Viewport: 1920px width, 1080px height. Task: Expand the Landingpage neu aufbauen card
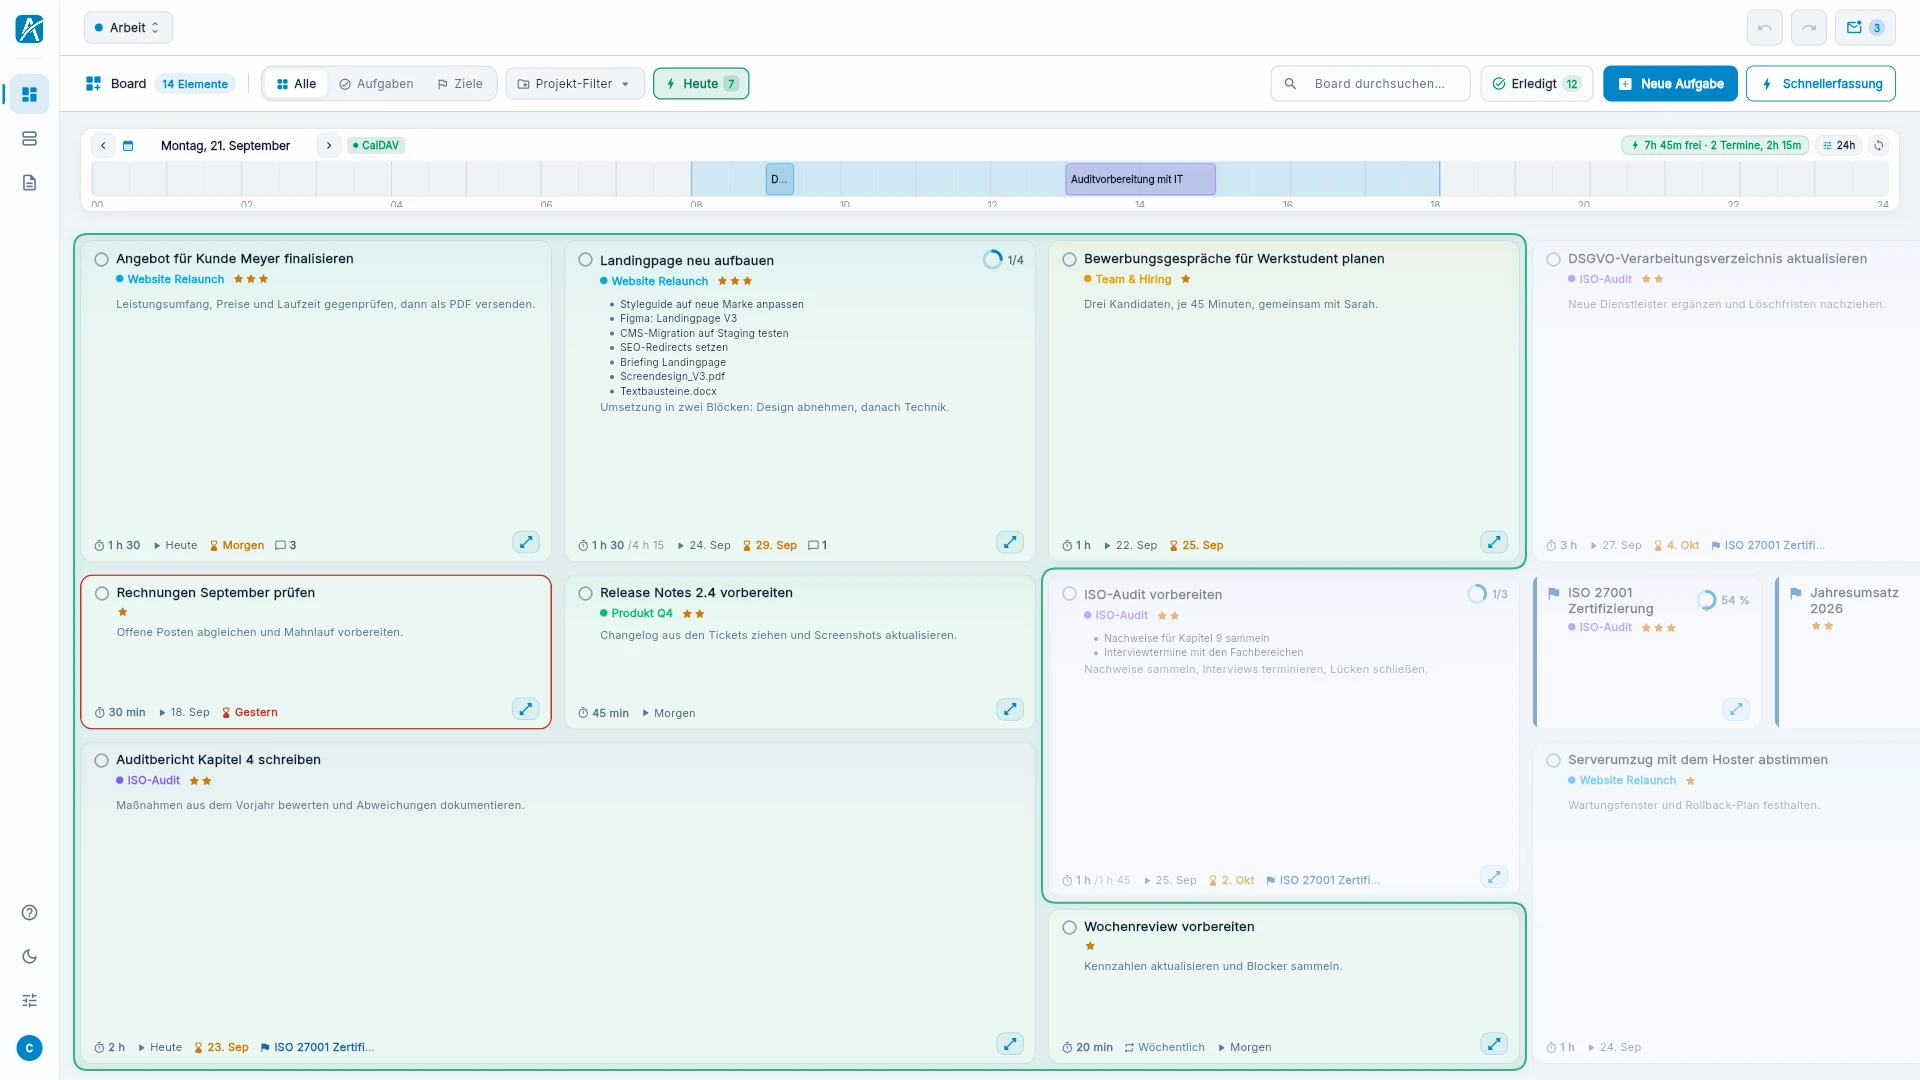(x=1010, y=542)
